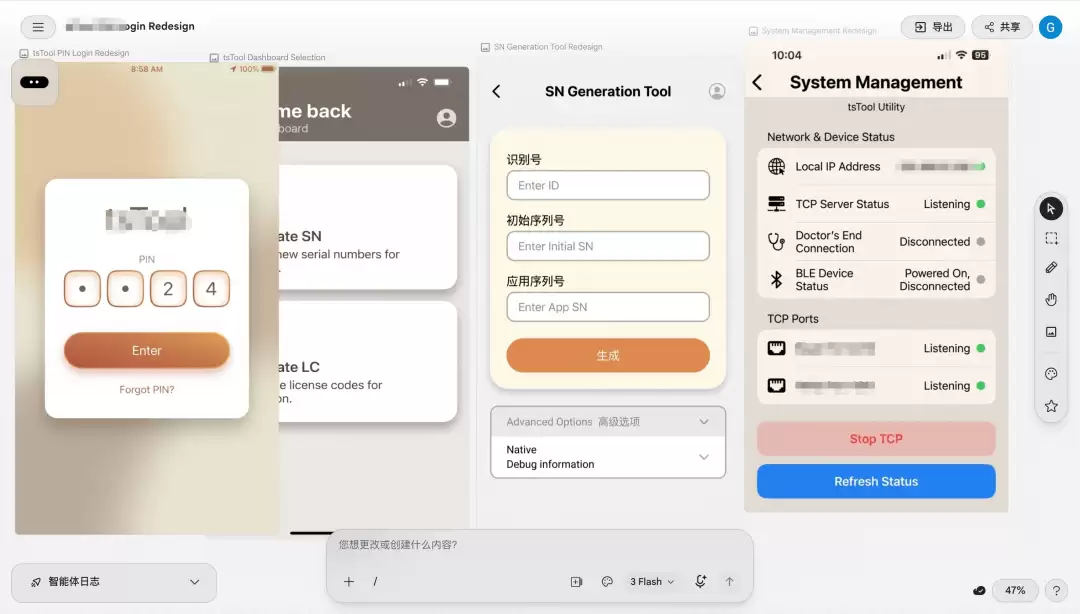Click the Enter App SN input field

(608, 307)
